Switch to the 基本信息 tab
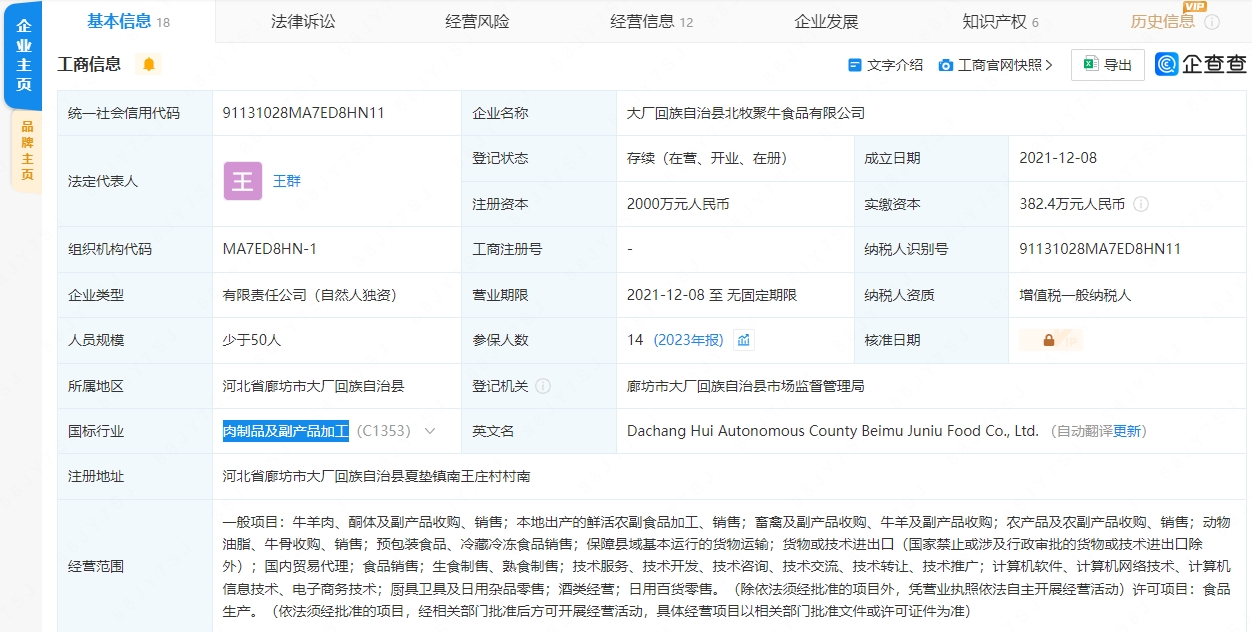 pyautogui.click(x=129, y=21)
